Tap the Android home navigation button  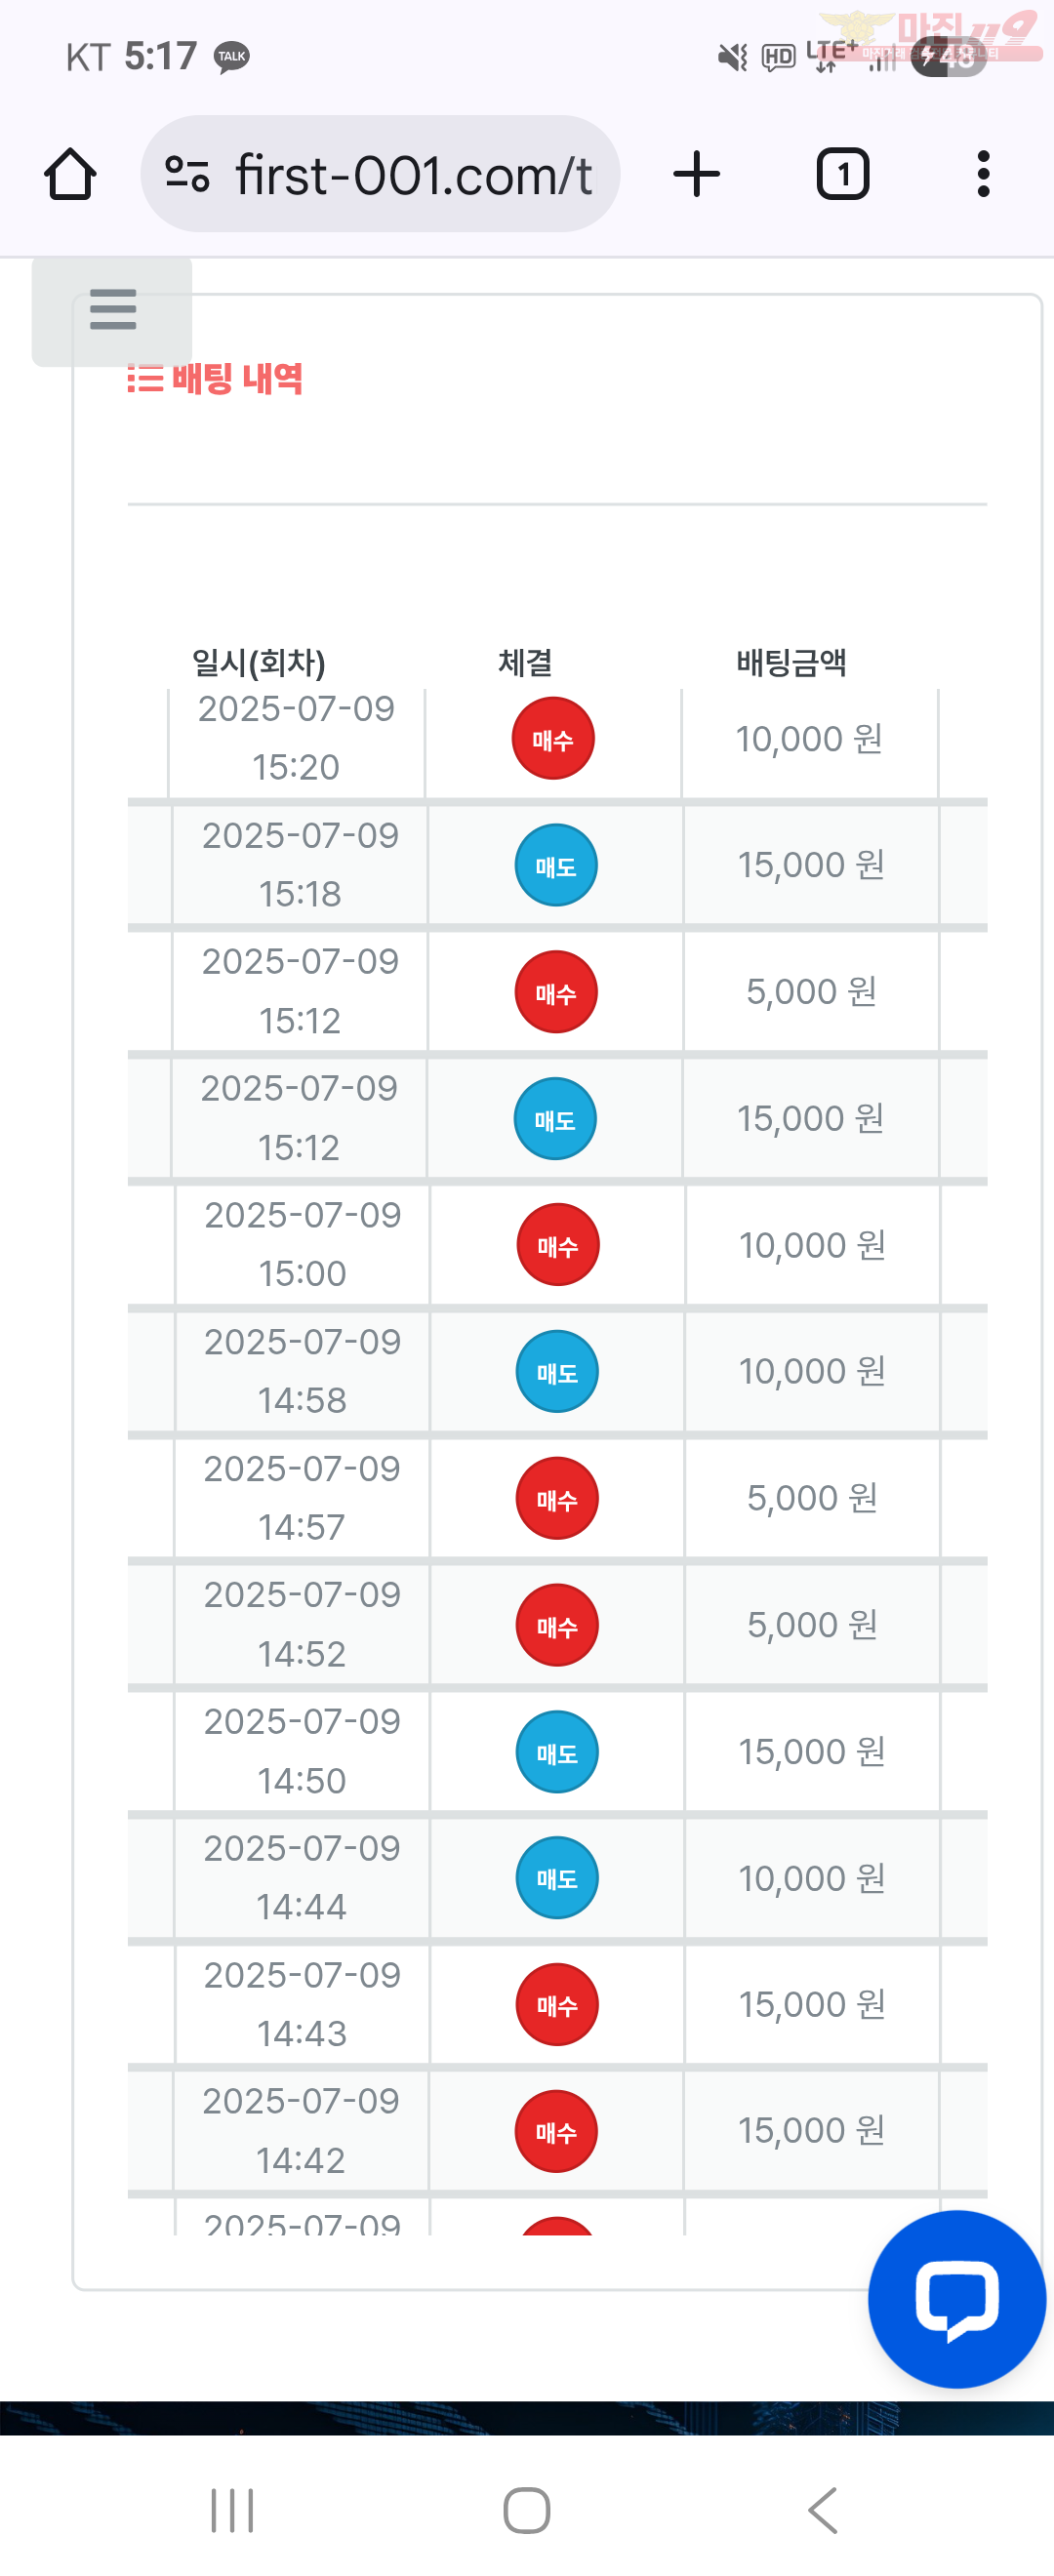tap(527, 2511)
